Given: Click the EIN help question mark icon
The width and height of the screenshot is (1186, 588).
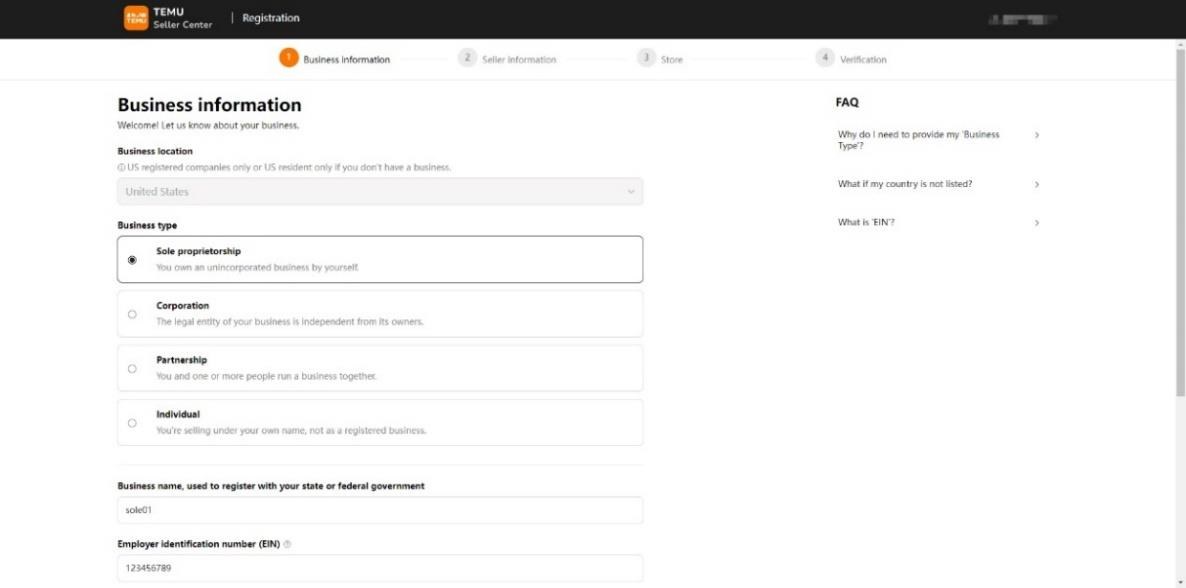Looking at the screenshot, I should point(288,544).
